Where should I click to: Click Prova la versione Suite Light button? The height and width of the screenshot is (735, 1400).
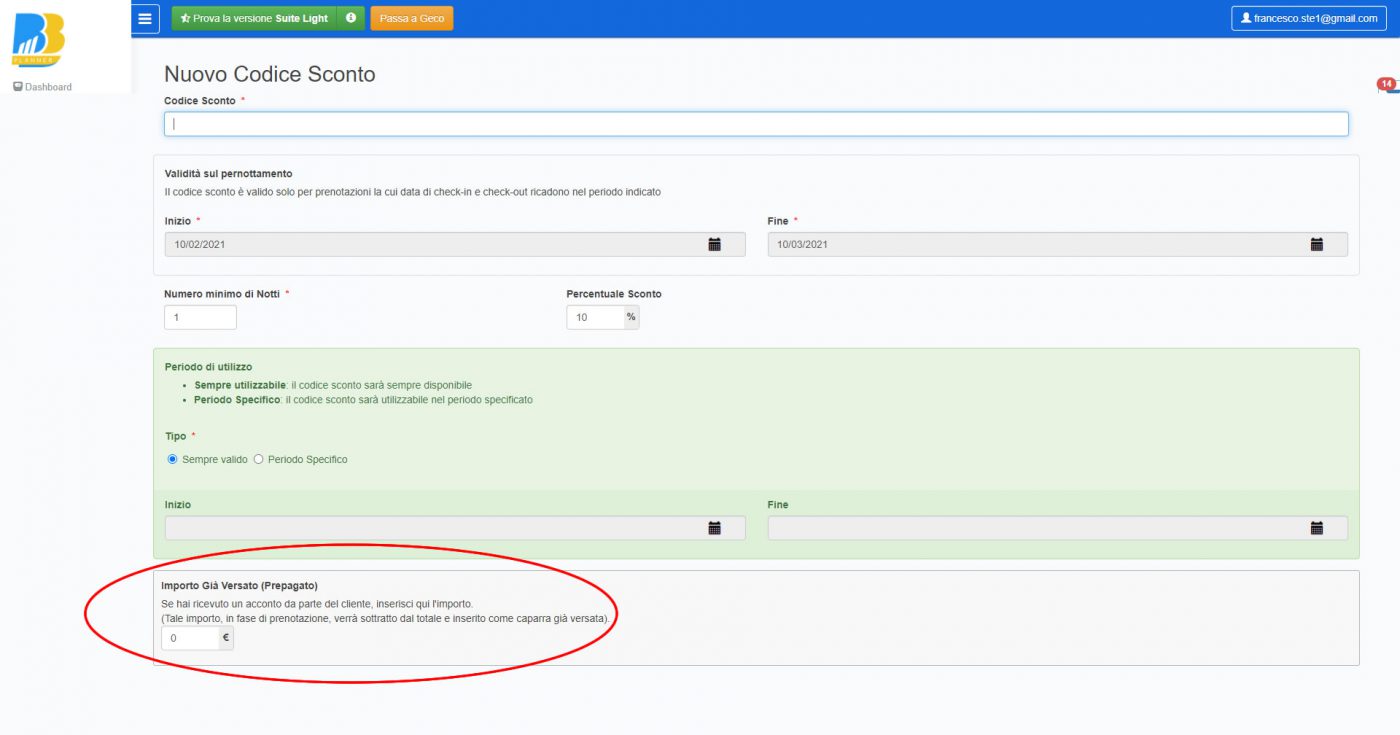coord(254,18)
